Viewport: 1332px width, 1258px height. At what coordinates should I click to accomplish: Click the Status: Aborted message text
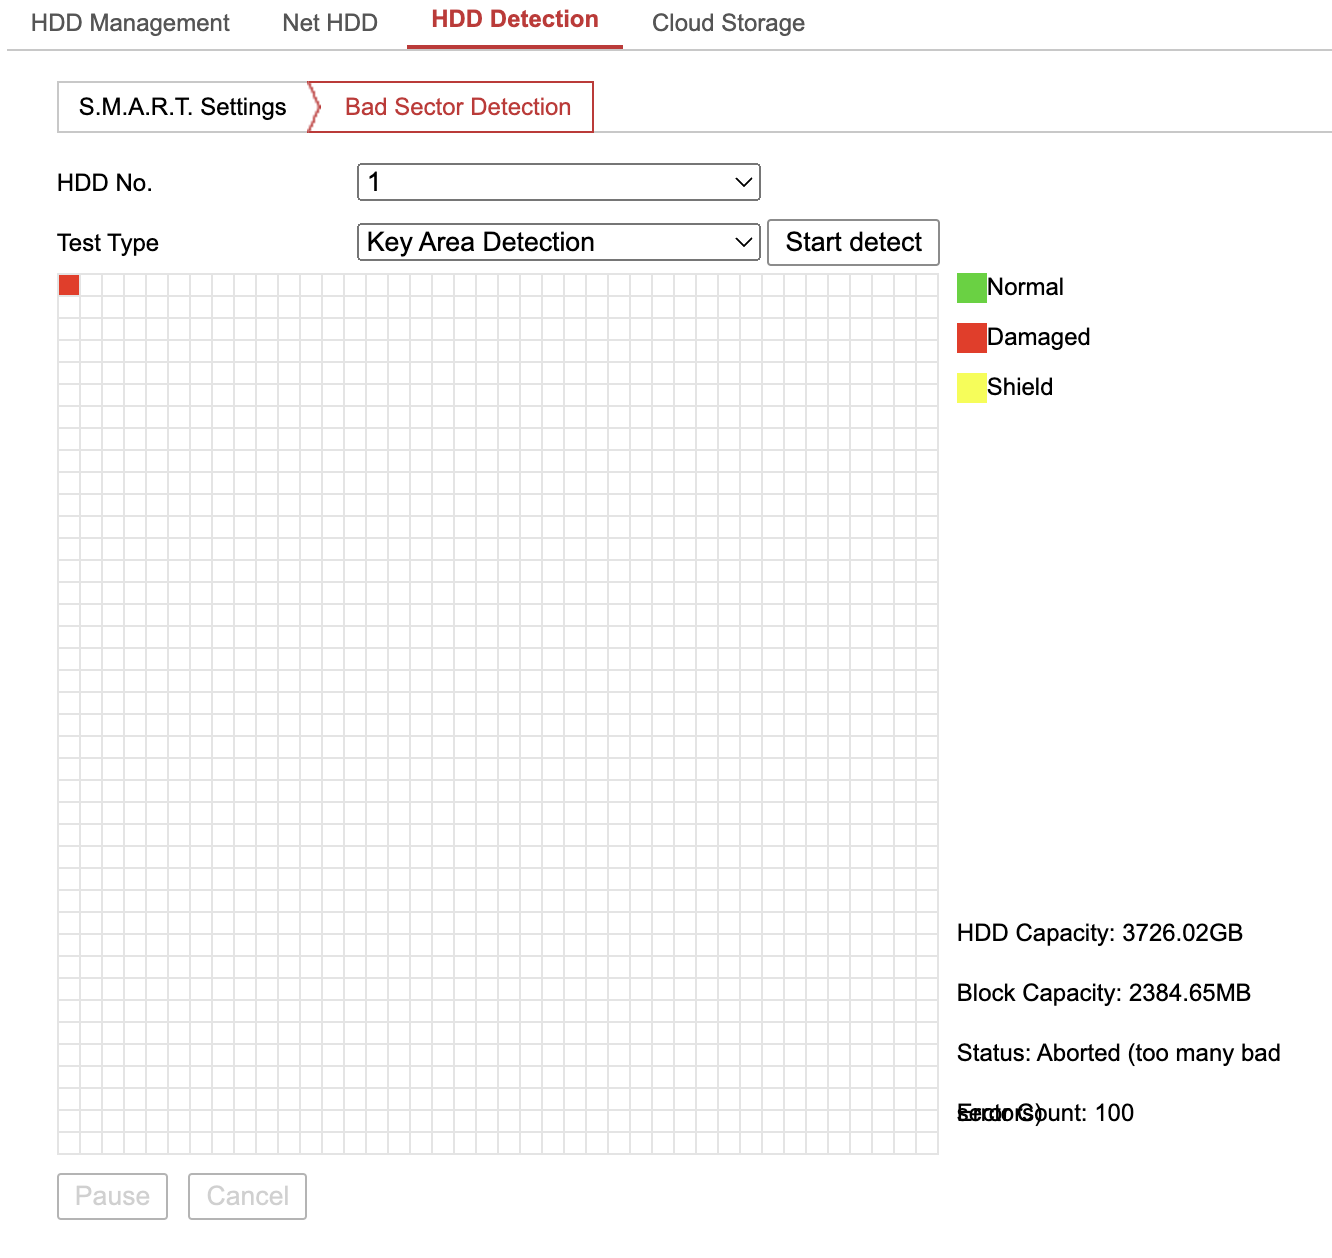[x=1118, y=1052]
